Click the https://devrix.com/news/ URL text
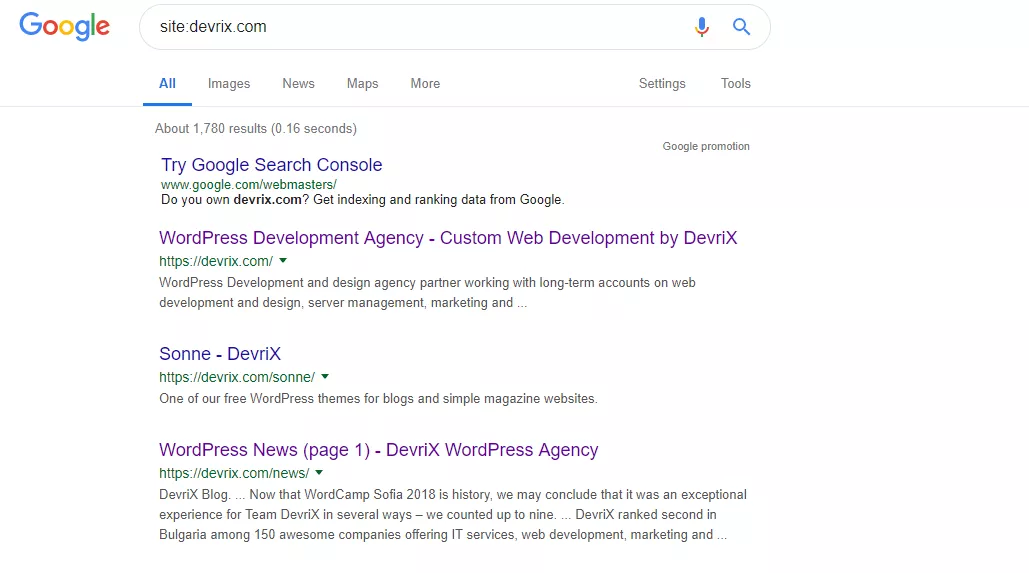The width and height of the screenshot is (1029, 573). (234, 473)
